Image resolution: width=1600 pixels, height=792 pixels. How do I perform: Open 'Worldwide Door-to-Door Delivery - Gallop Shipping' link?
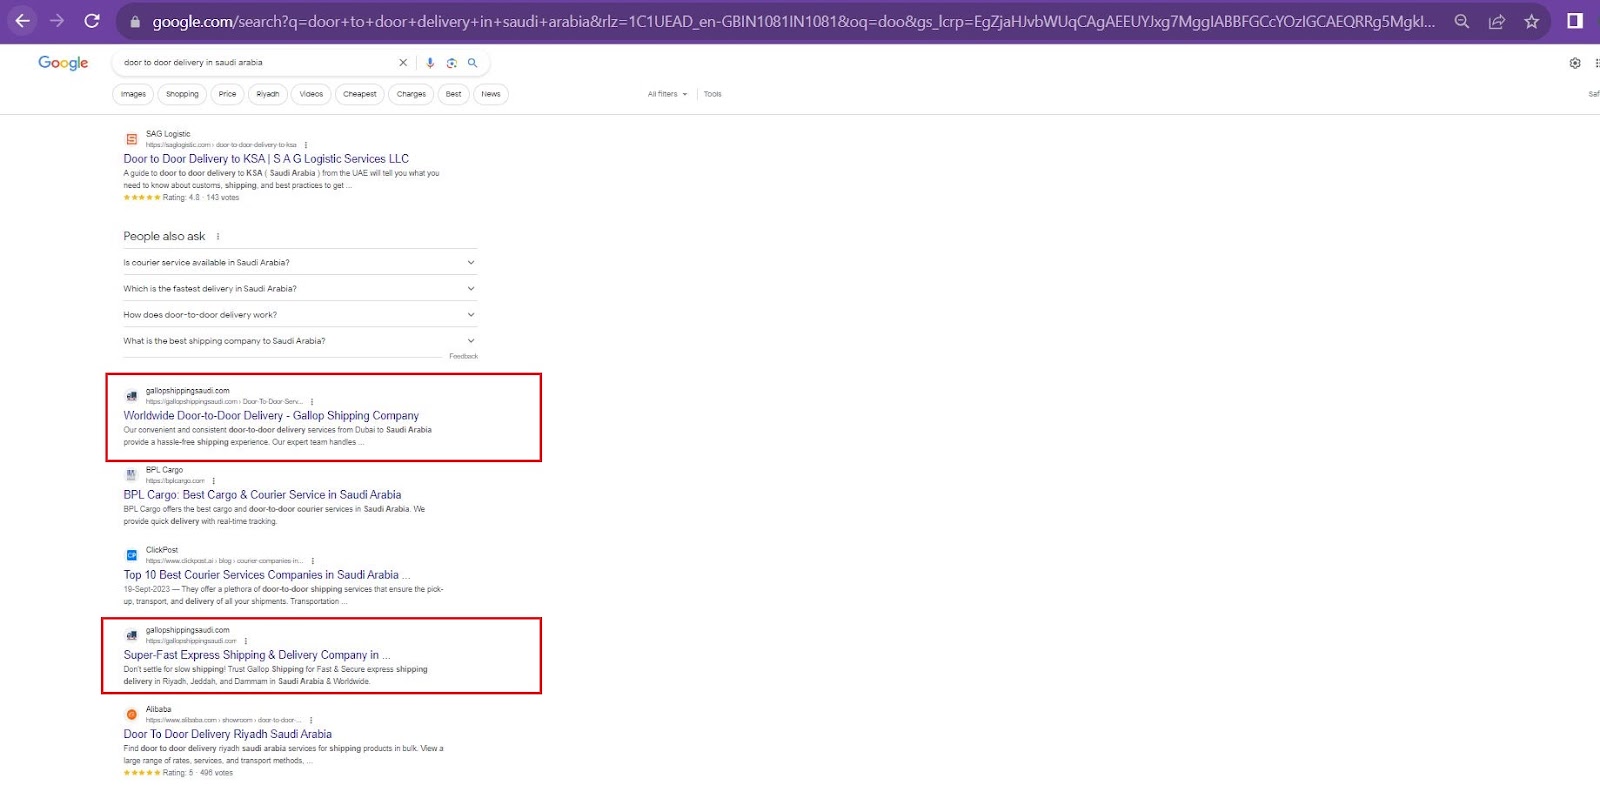point(271,416)
